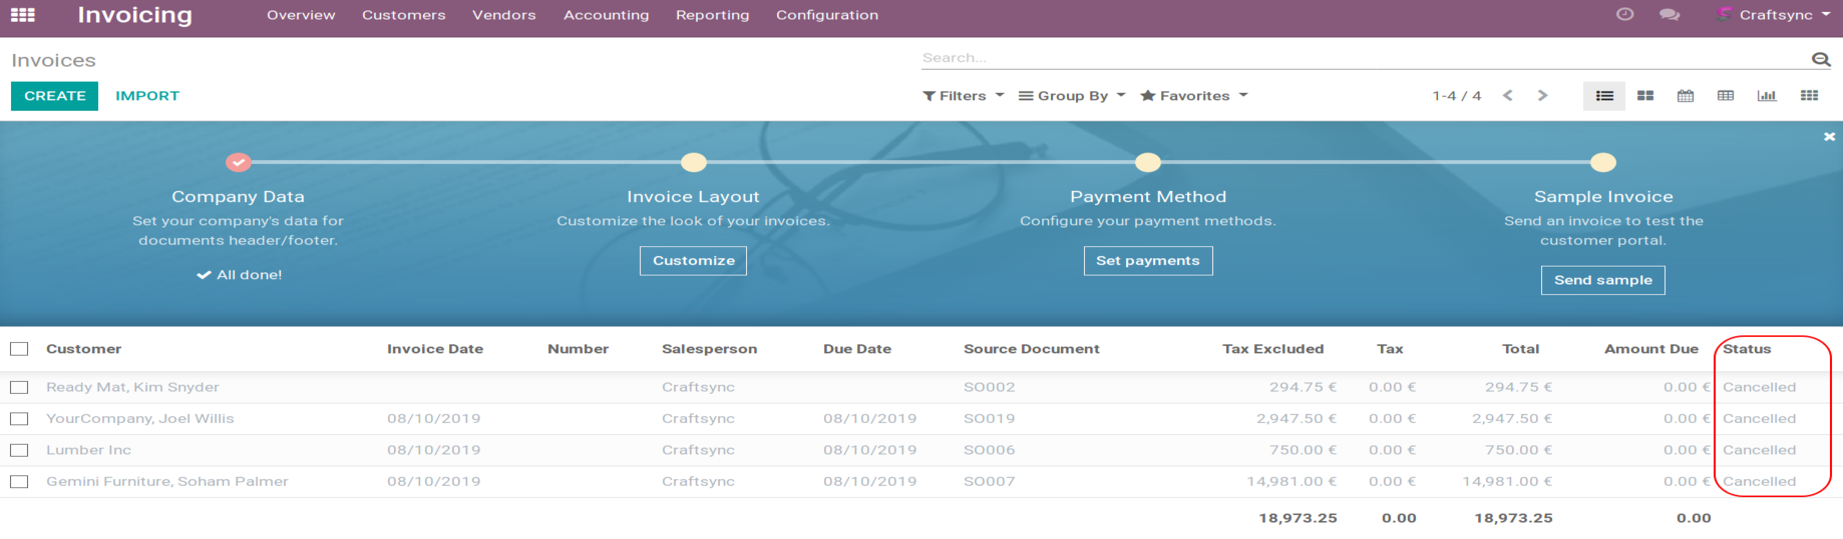Open the Accounting menu
This screenshot has height=539, width=1843.
(x=606, y=15)
